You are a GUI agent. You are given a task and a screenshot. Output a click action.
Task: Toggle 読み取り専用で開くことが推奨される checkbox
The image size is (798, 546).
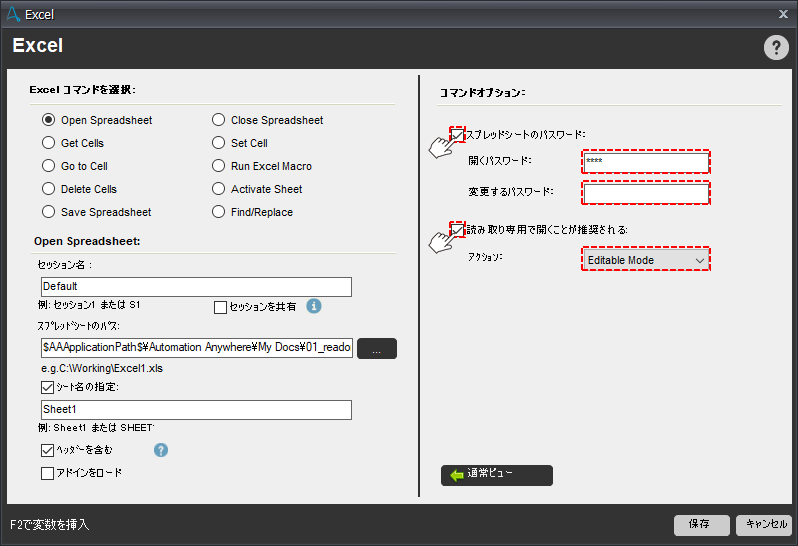coord(457,230)
